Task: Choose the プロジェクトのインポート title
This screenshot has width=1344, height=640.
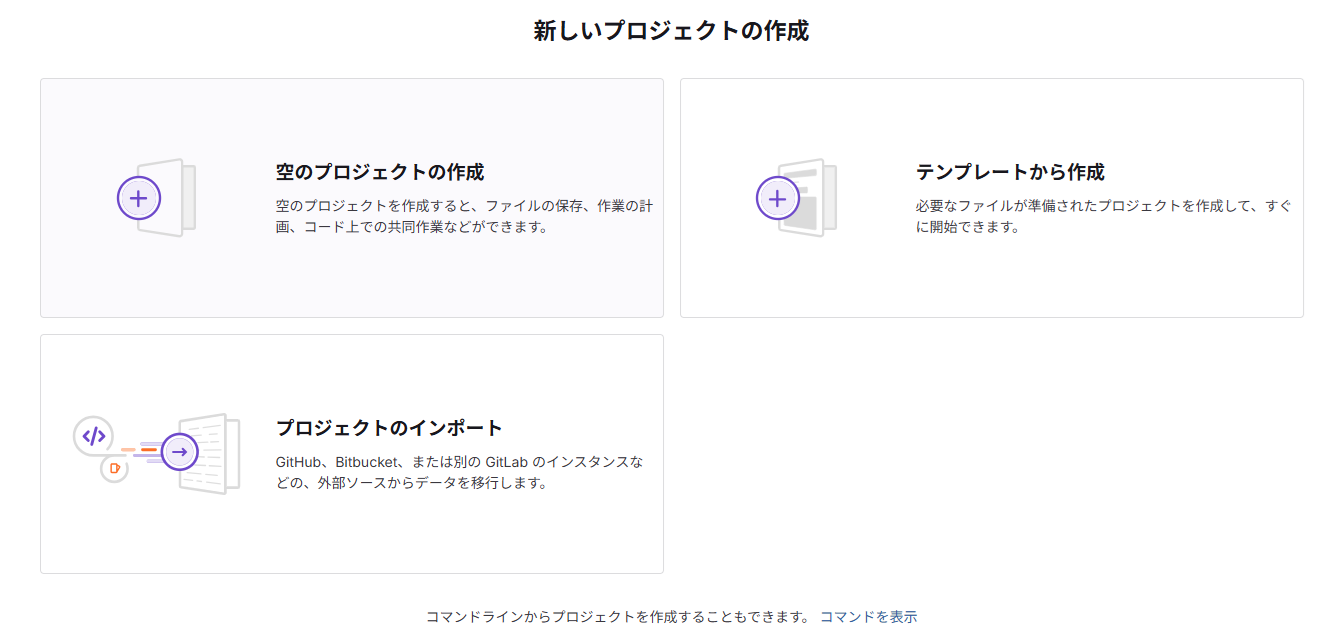Action: coord(389,428)
